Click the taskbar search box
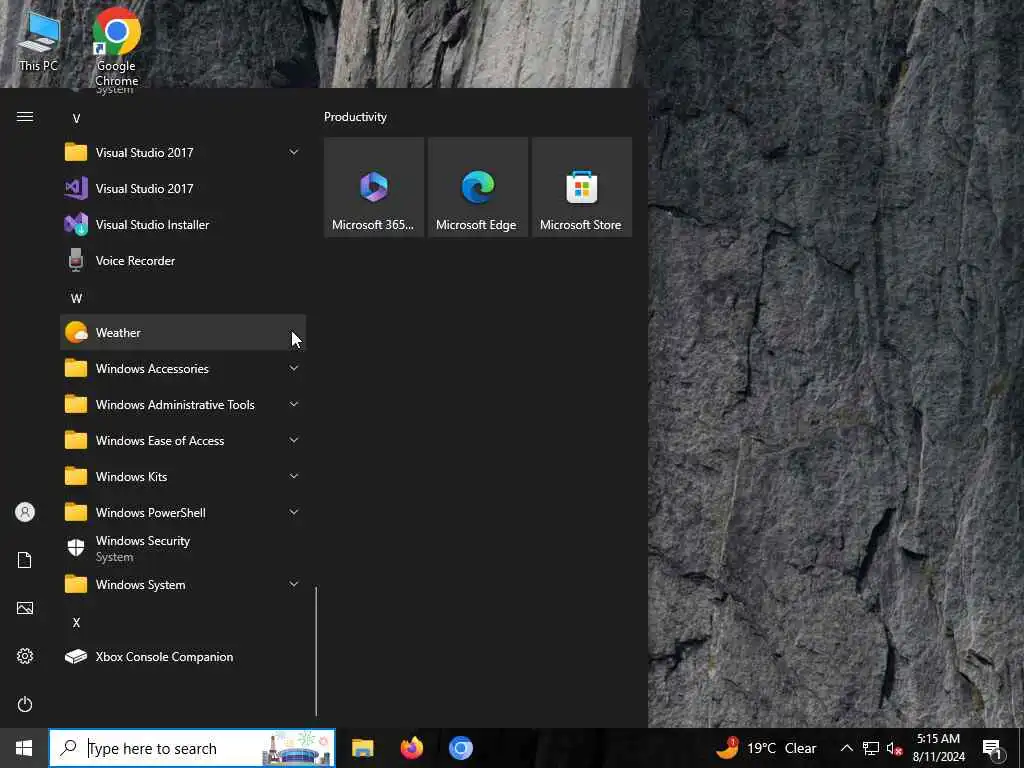Screen dimensions: 1024x768 click(x=192, y=748)
